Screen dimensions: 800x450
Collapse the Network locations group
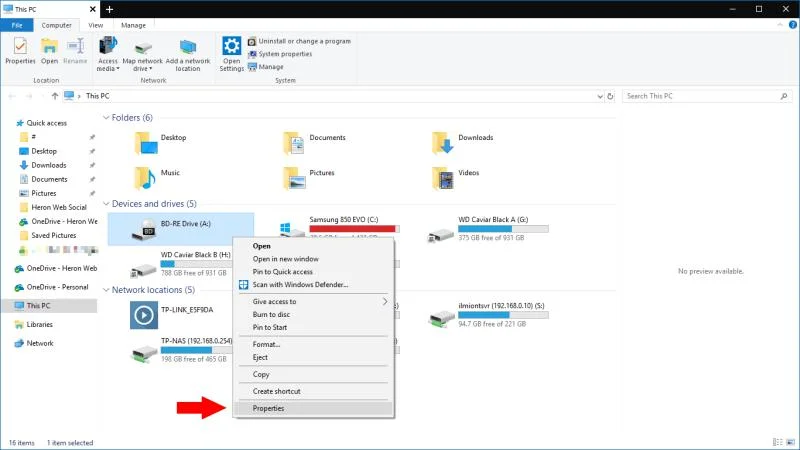(106, 290)
